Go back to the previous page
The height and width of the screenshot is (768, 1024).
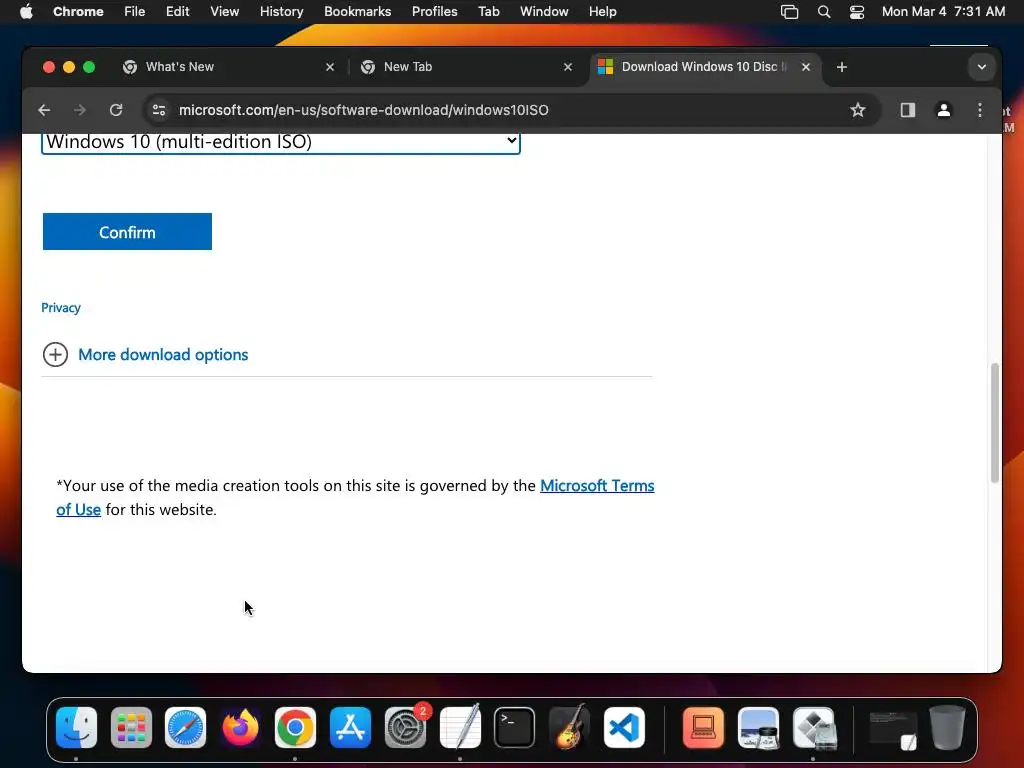click(x=44, y=110)
